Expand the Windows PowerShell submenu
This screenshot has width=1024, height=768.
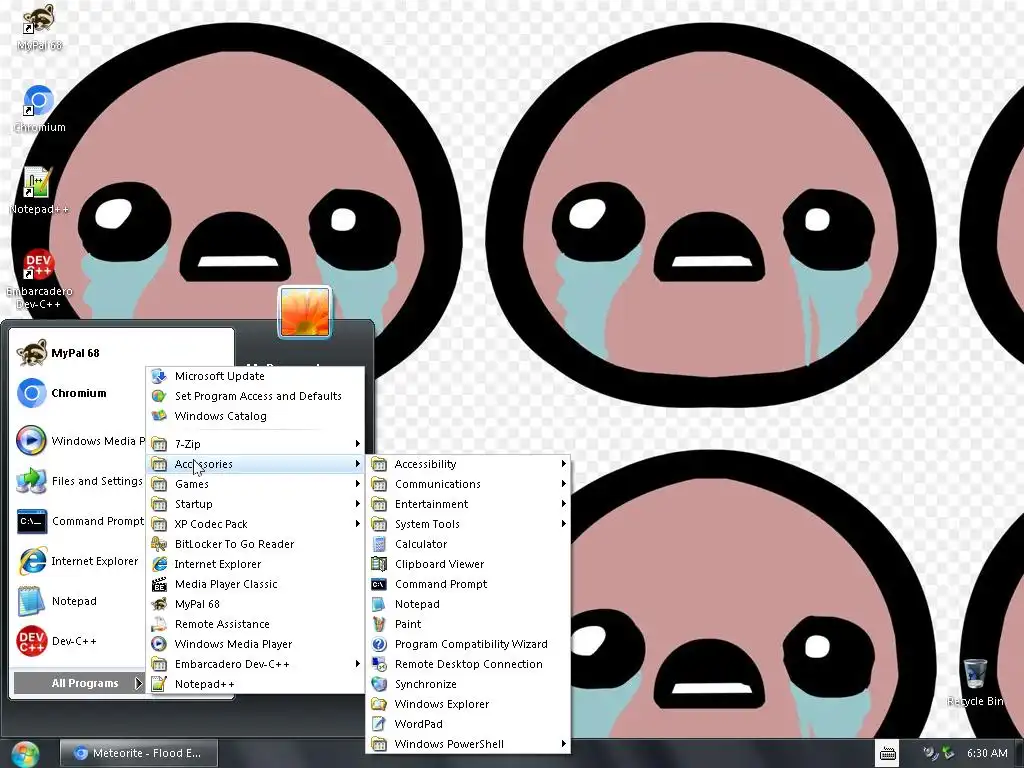(x=468, y=744)
